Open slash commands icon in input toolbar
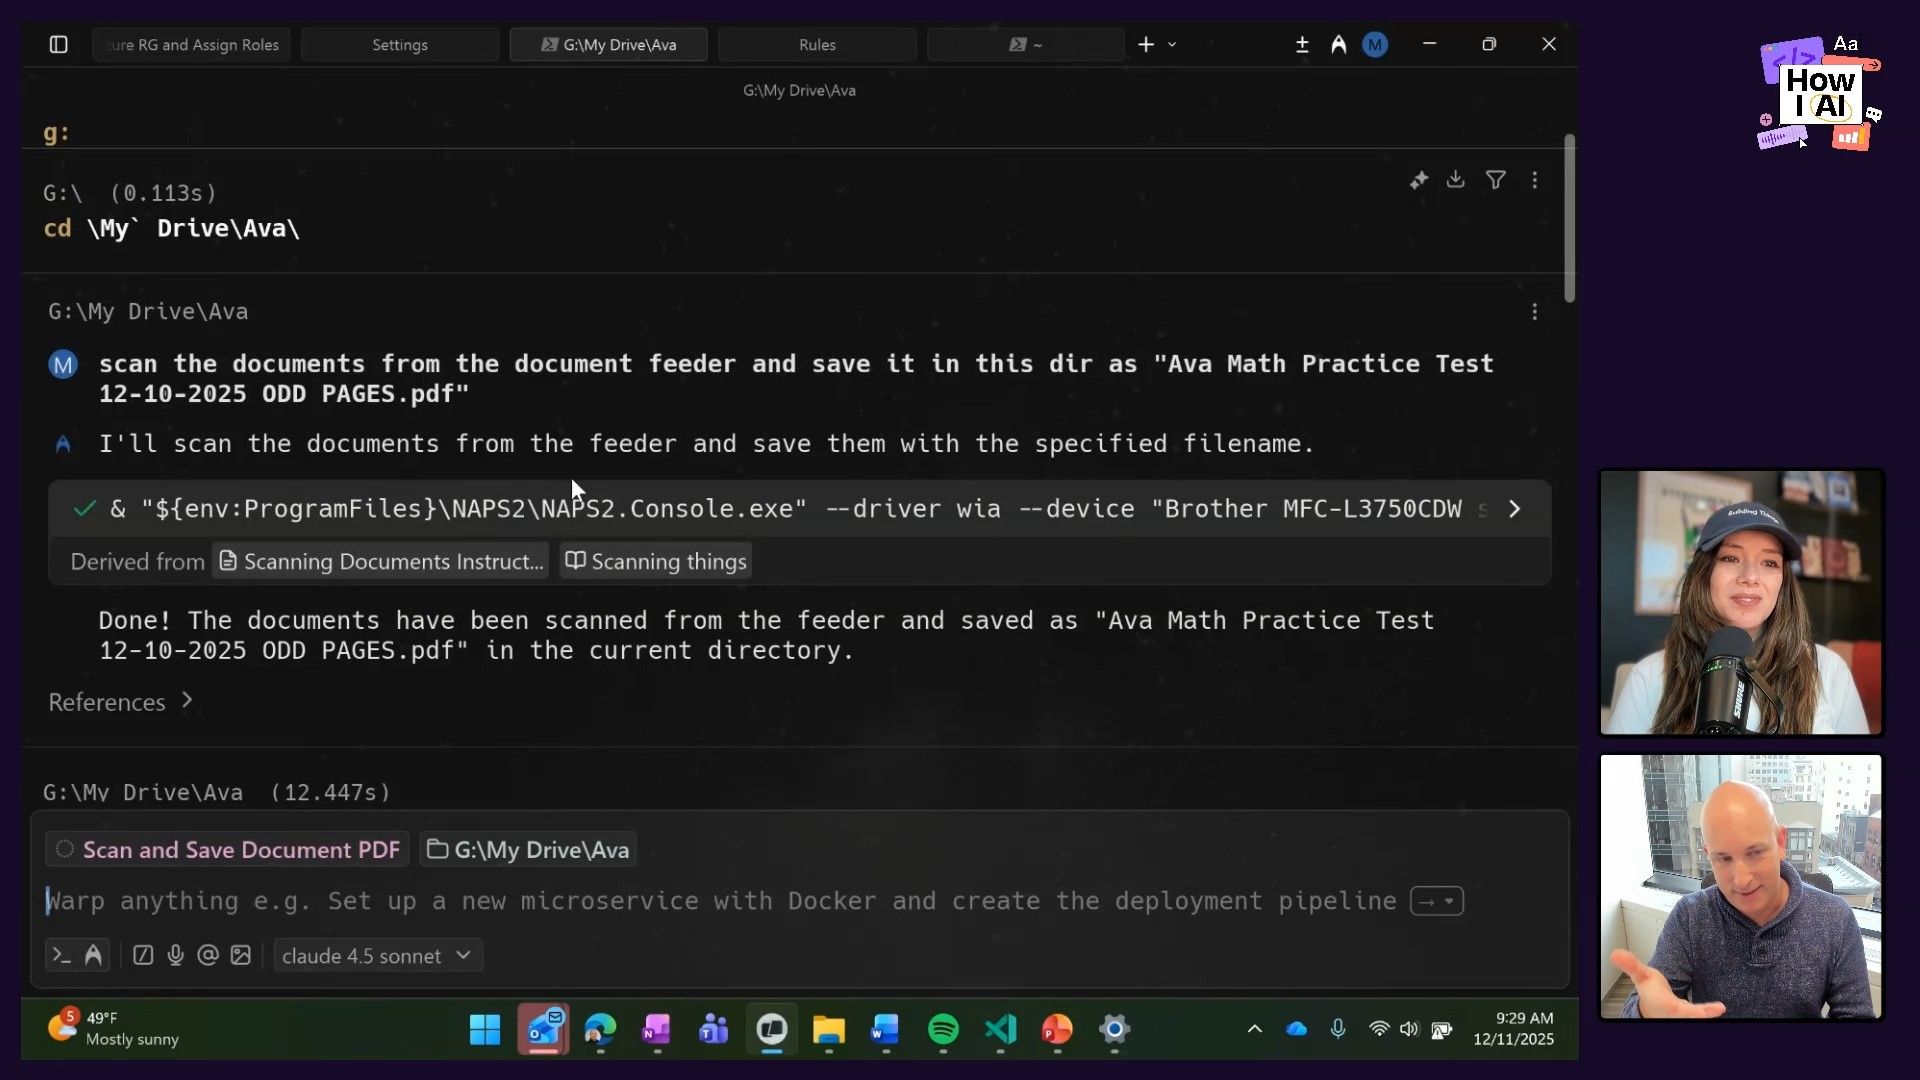This screenshot has width=1920, height=1080. click(143, 956)
